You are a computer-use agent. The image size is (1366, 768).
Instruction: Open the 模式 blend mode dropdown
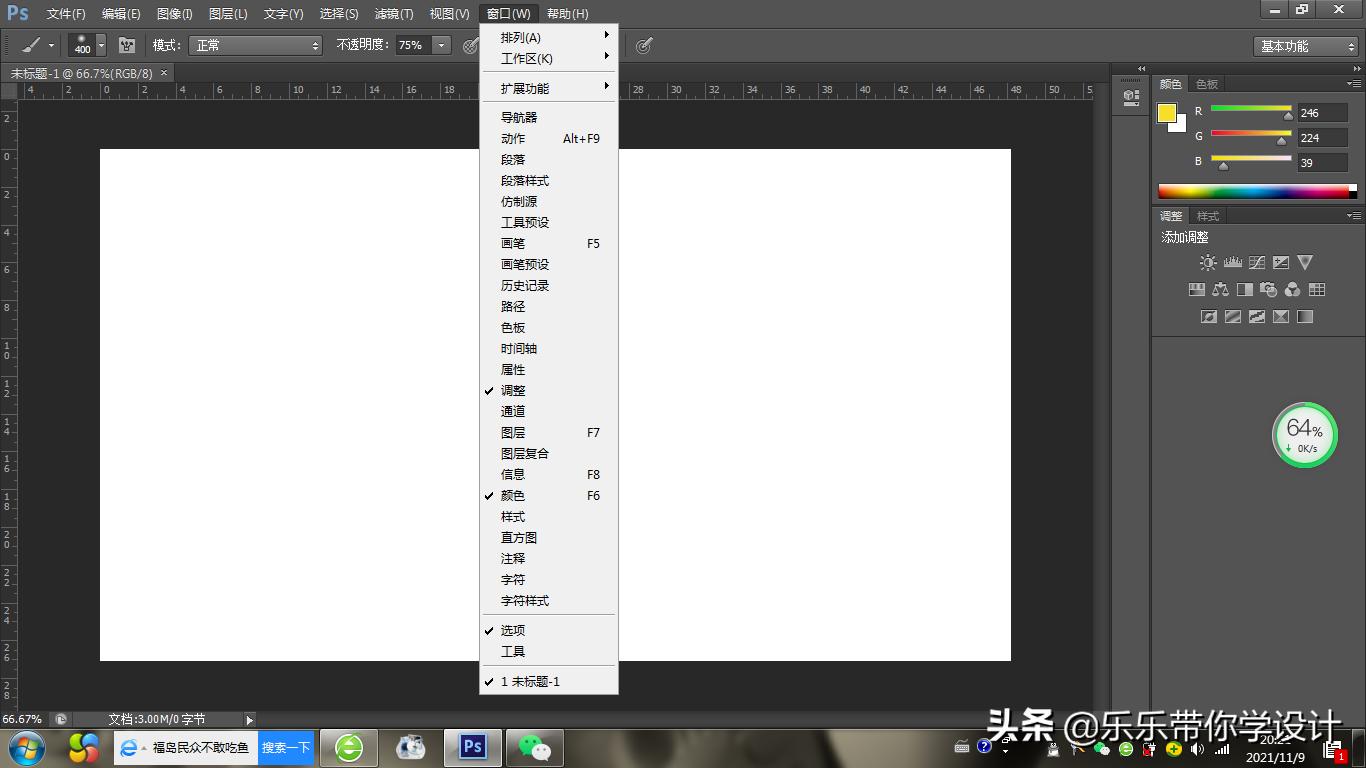tap(257, 46)
